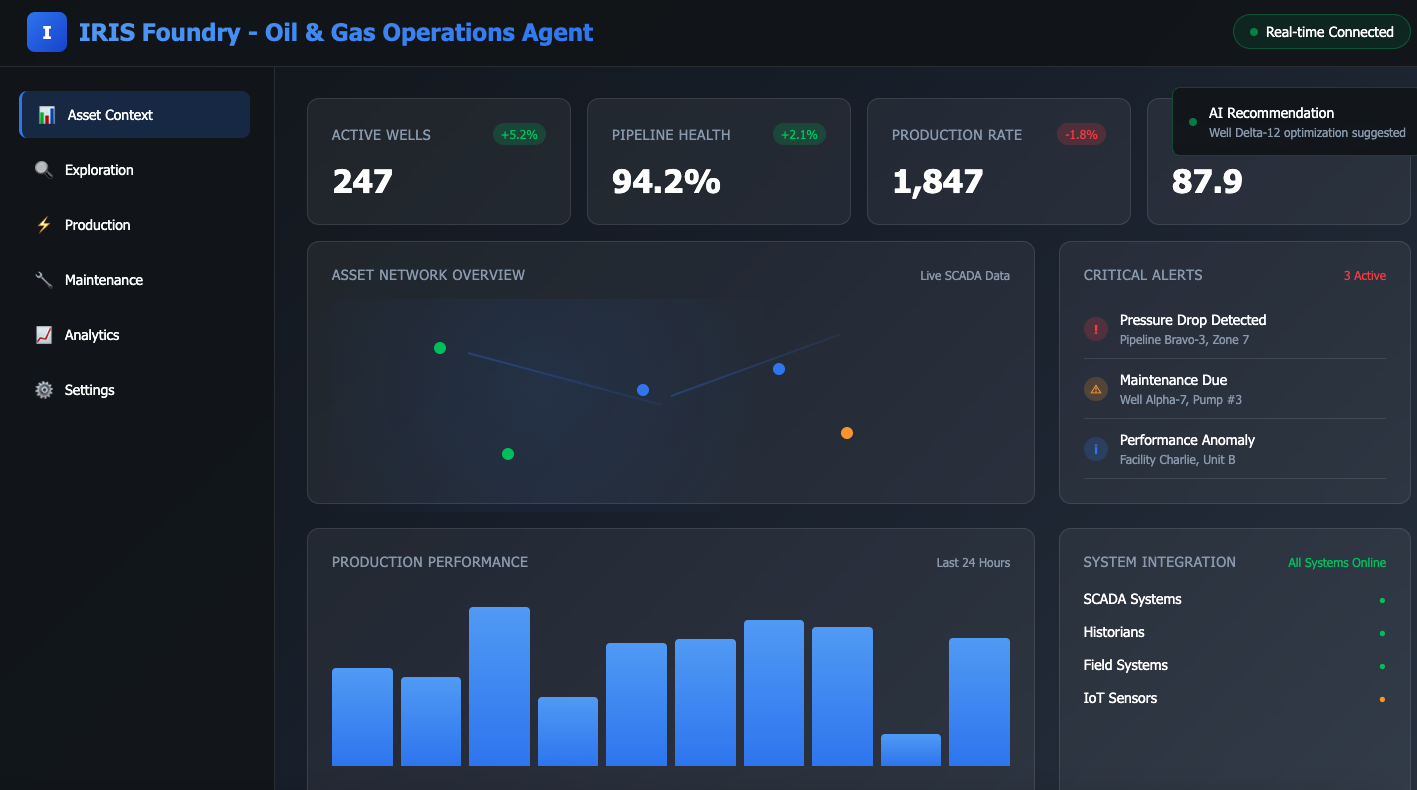Image resolution: width=1417 pixels, height=790 pixels.
Task: Click the Maintenance wrench icon
Action: point(44,280)
